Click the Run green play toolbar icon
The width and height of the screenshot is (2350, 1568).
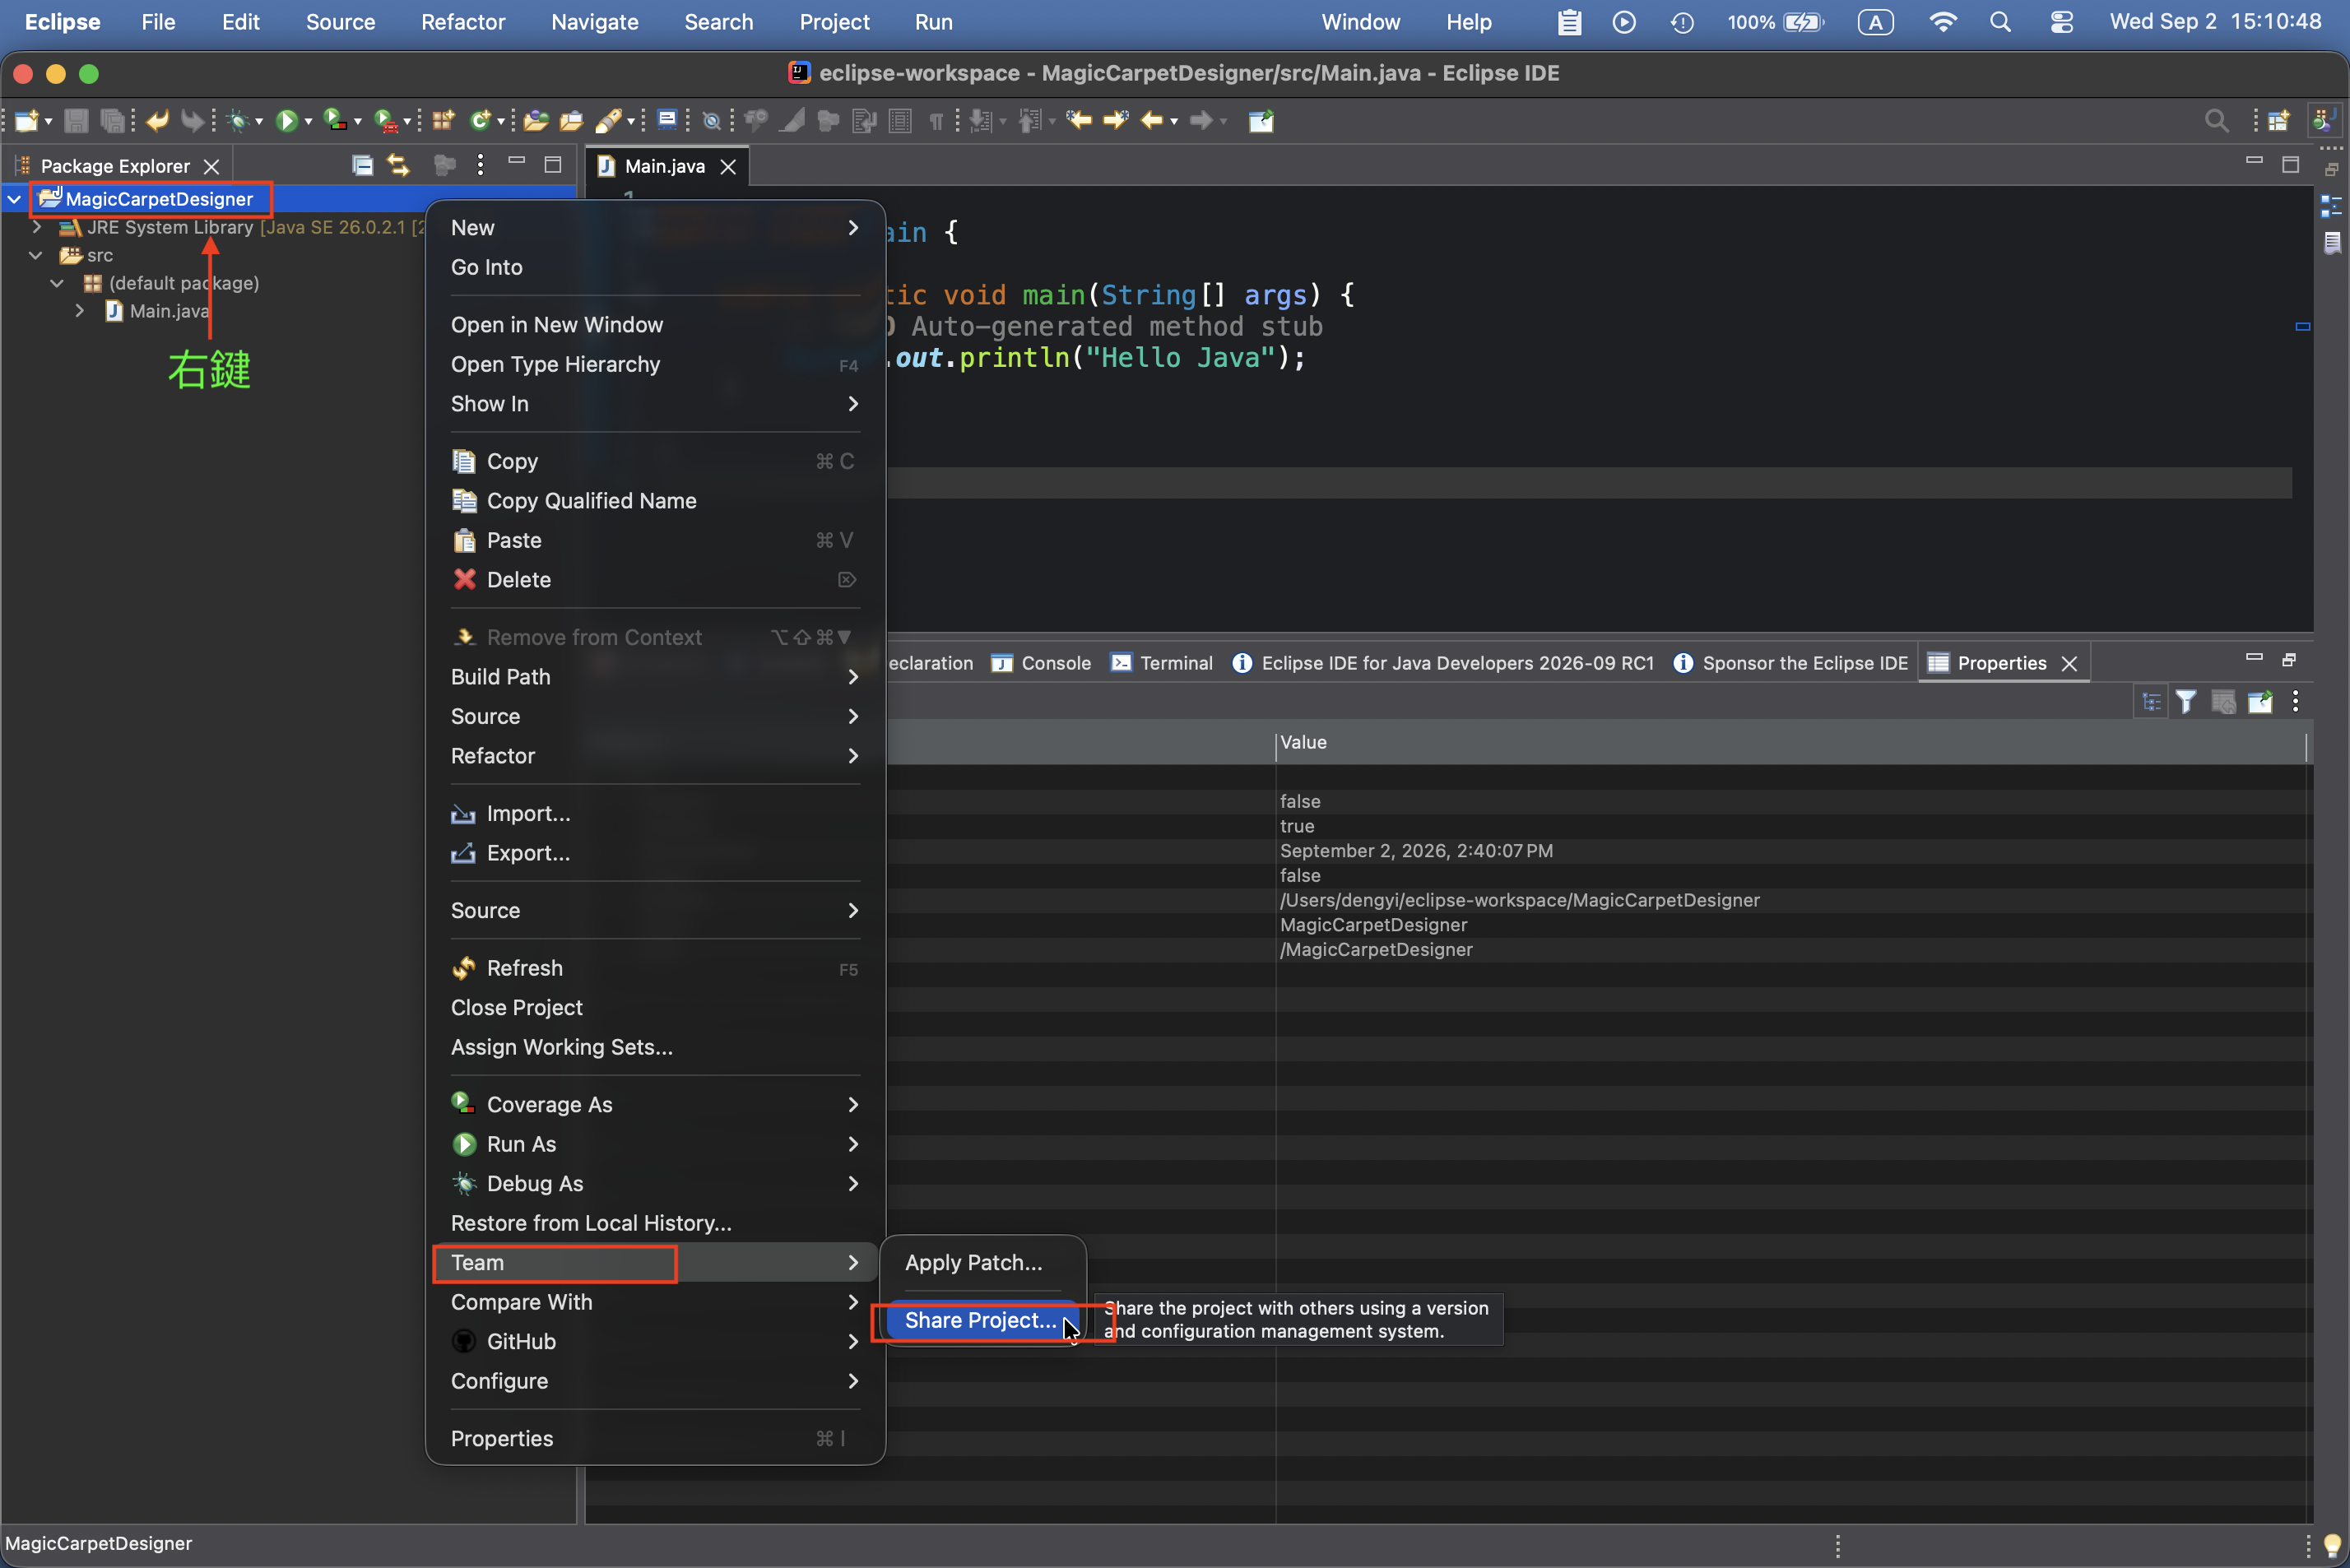click(x=287, y=121)
